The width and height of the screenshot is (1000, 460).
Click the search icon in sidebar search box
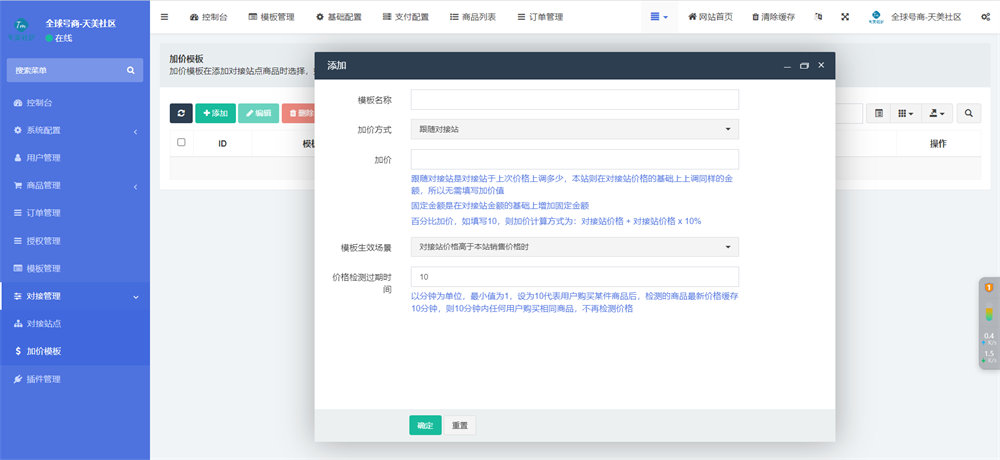130,70
